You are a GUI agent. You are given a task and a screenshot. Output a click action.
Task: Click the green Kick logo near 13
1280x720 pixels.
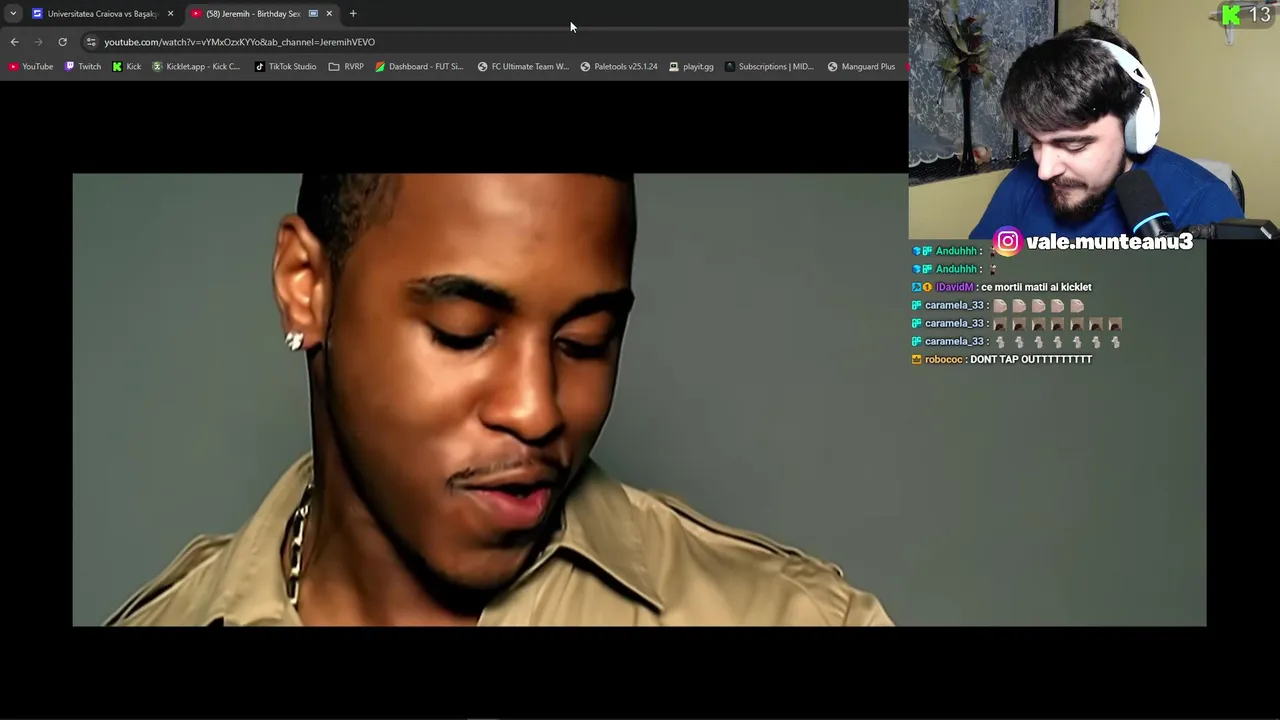pos(1231,15)
